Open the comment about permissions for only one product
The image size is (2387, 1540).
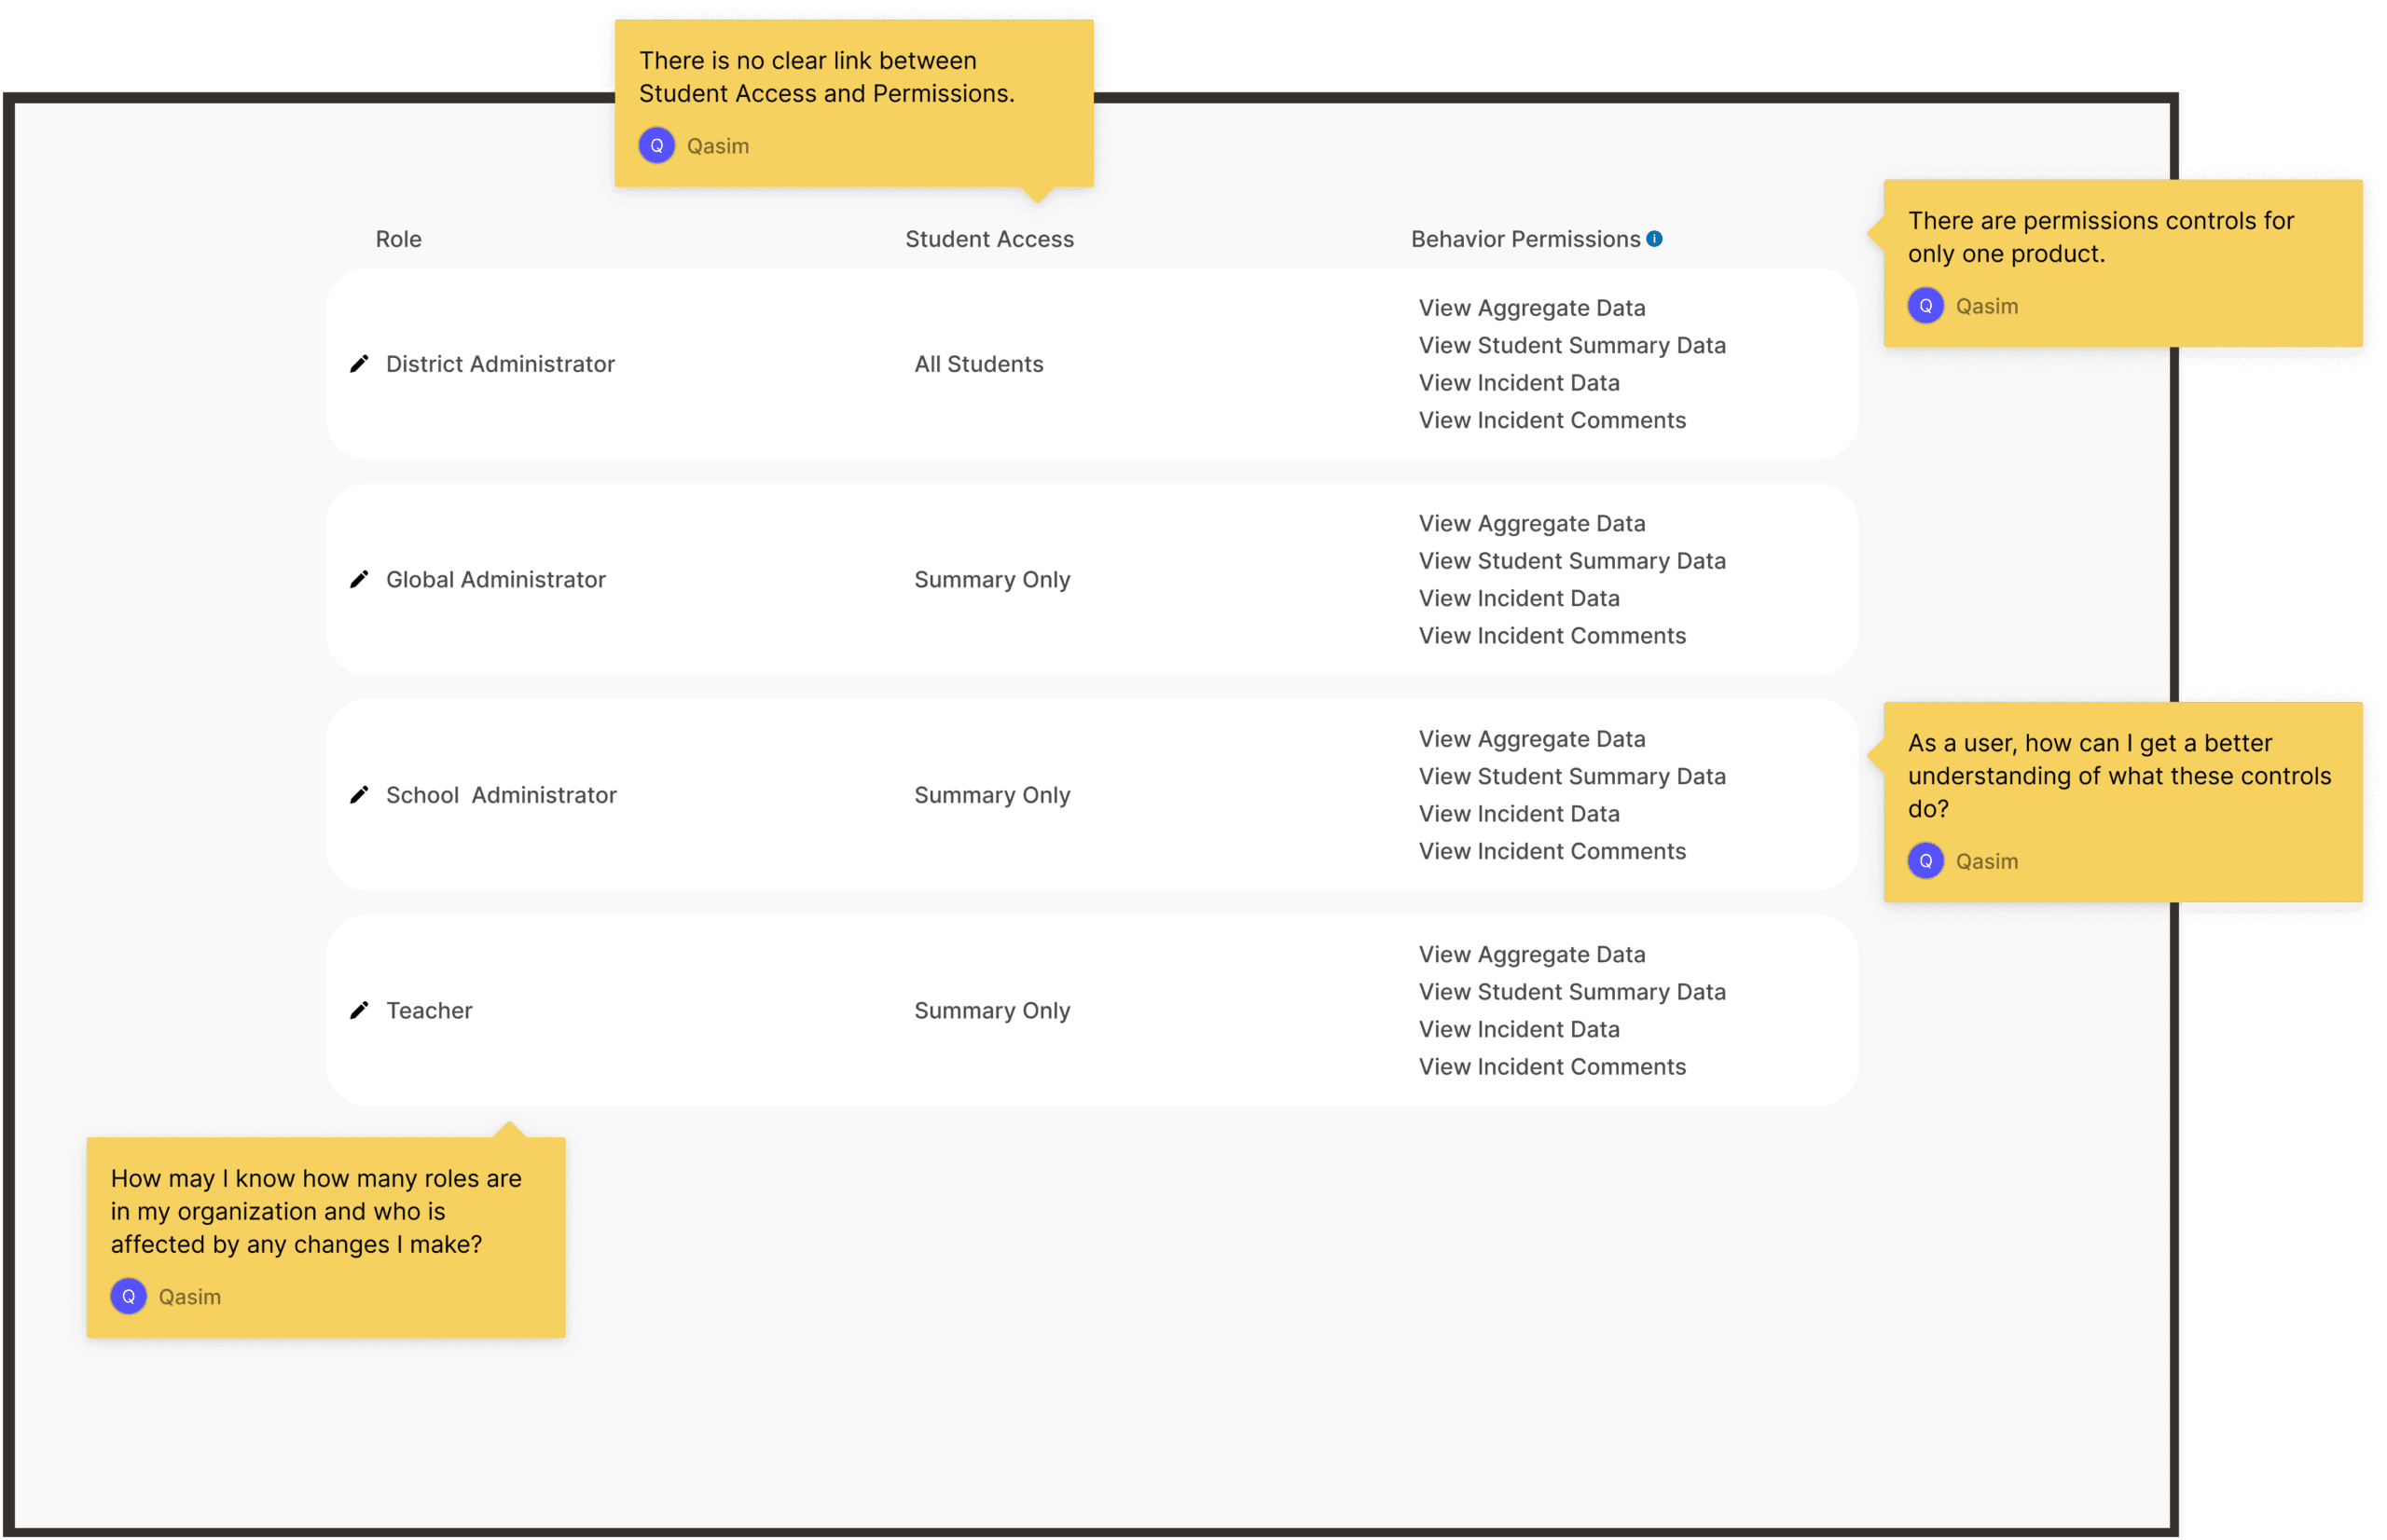coord(2123,264)
